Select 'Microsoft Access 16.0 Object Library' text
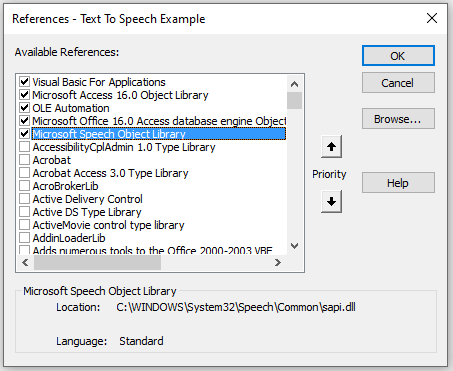Image resolution: width=453 pixels, height=371 pixels. [120, 95]
